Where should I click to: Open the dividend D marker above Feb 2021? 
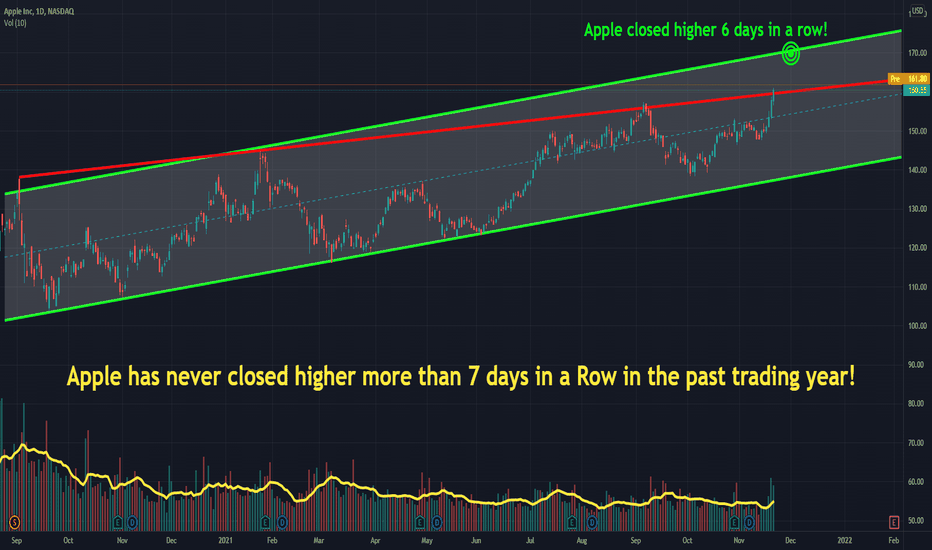(x=282, y=523)
